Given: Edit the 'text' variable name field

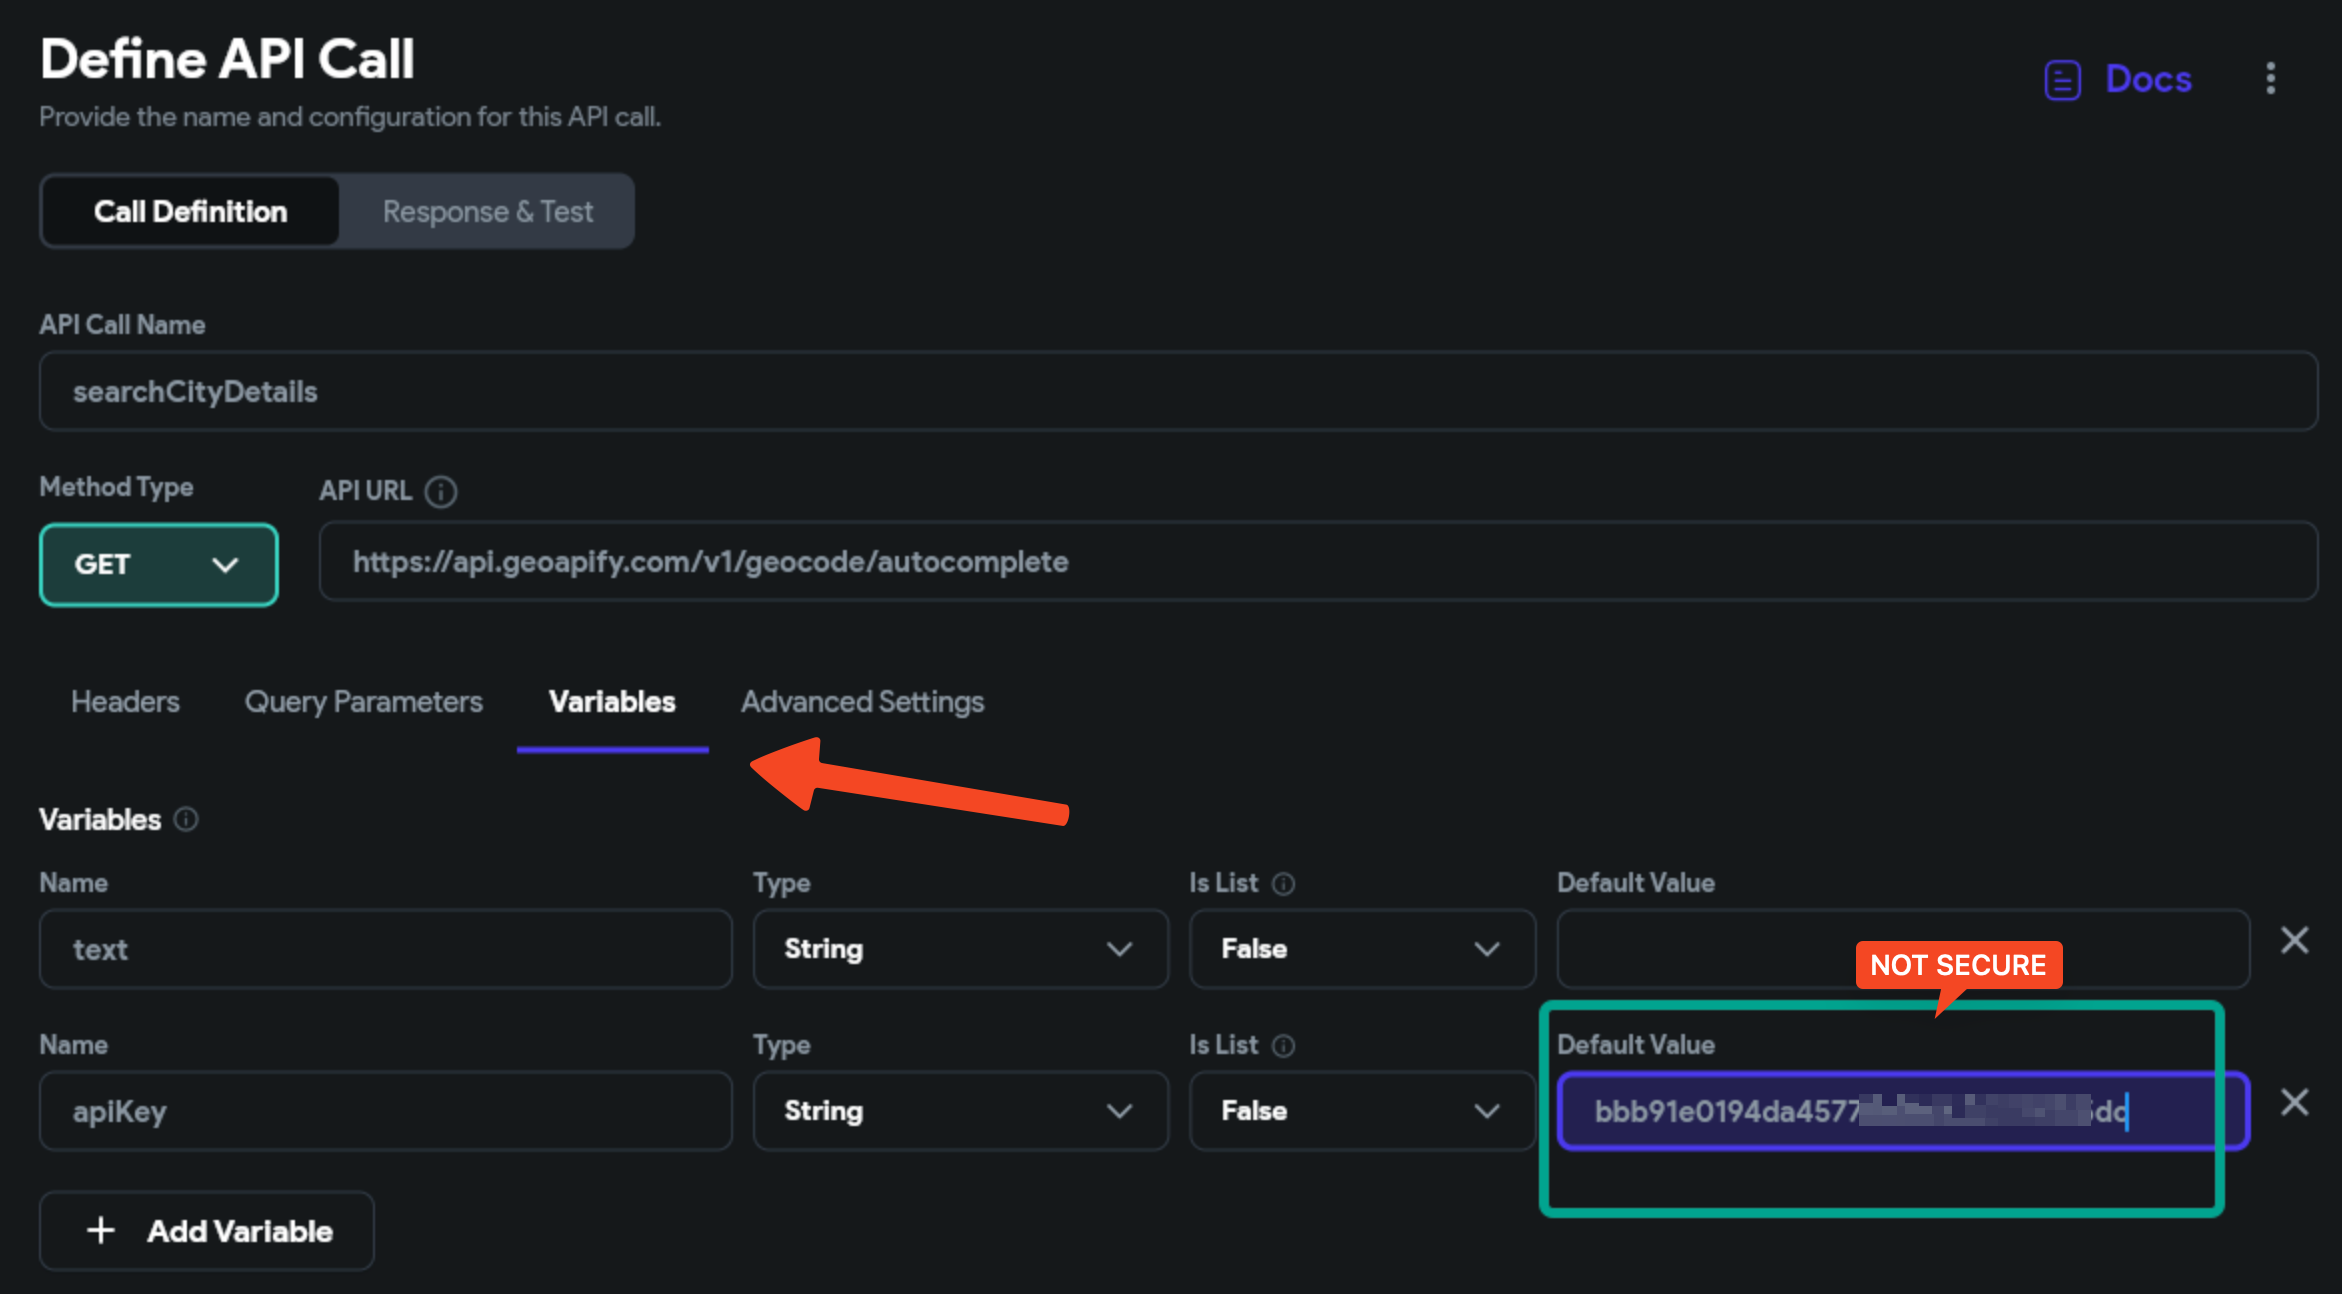Looking at the screenshot, I should pyautogui.click(x=386, y=949).
